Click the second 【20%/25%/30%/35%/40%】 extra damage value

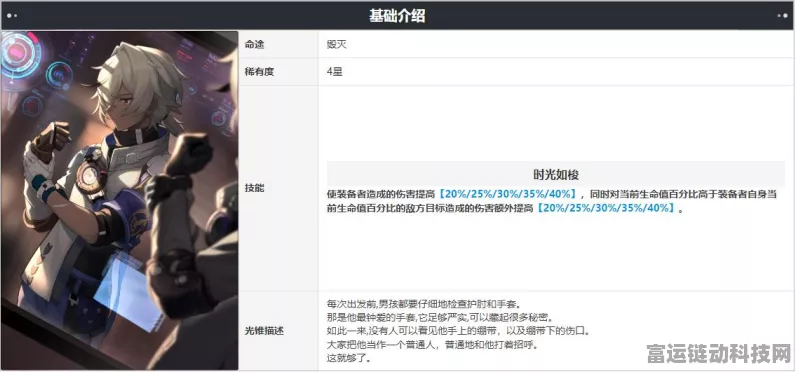click(607, 208)
